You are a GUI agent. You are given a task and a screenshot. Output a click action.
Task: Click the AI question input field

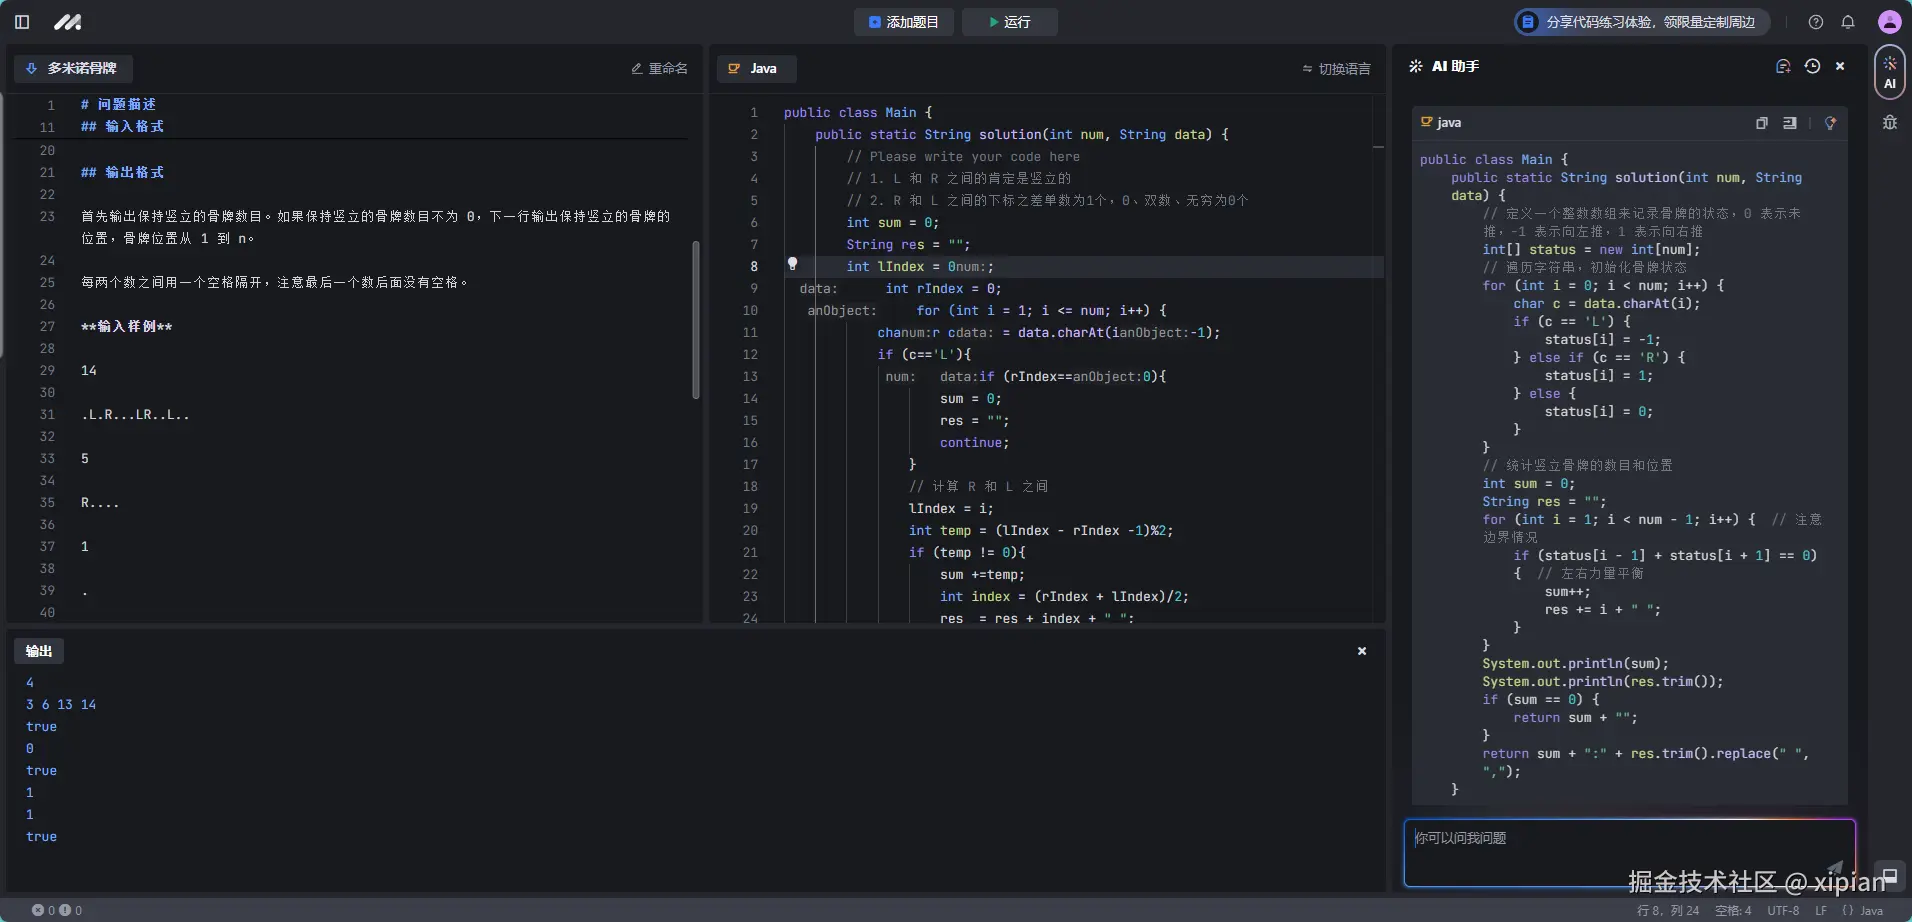[1628, 852]
